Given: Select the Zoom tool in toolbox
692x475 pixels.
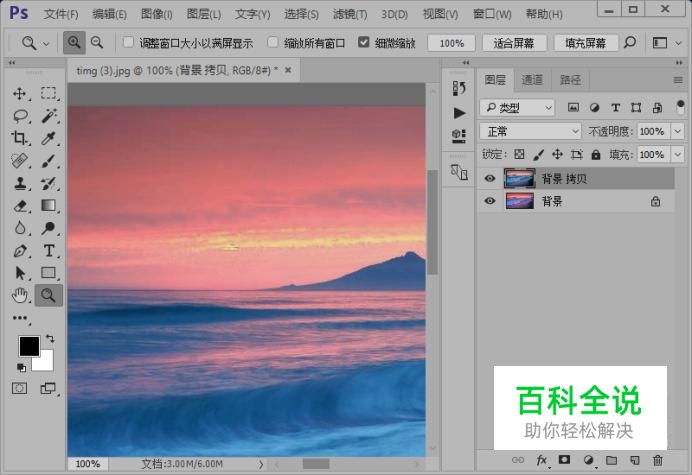Looking at the screenshot, I should coord(49,295).
